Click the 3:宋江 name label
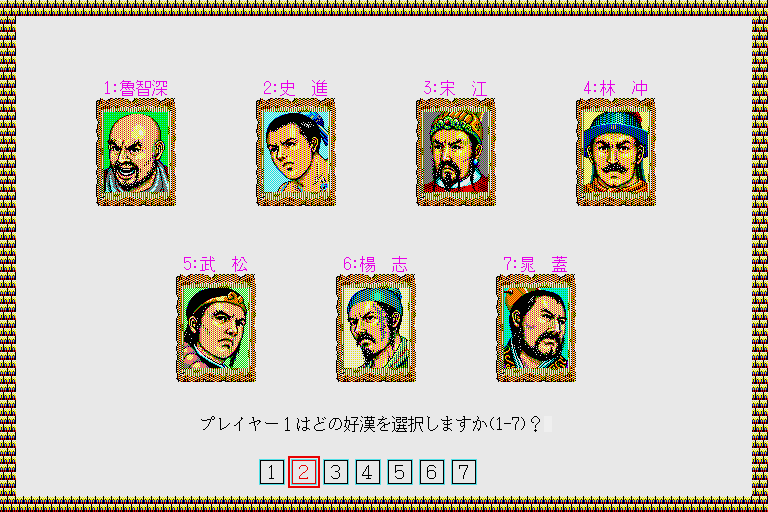The image size is (768, 512). (456, 88)
